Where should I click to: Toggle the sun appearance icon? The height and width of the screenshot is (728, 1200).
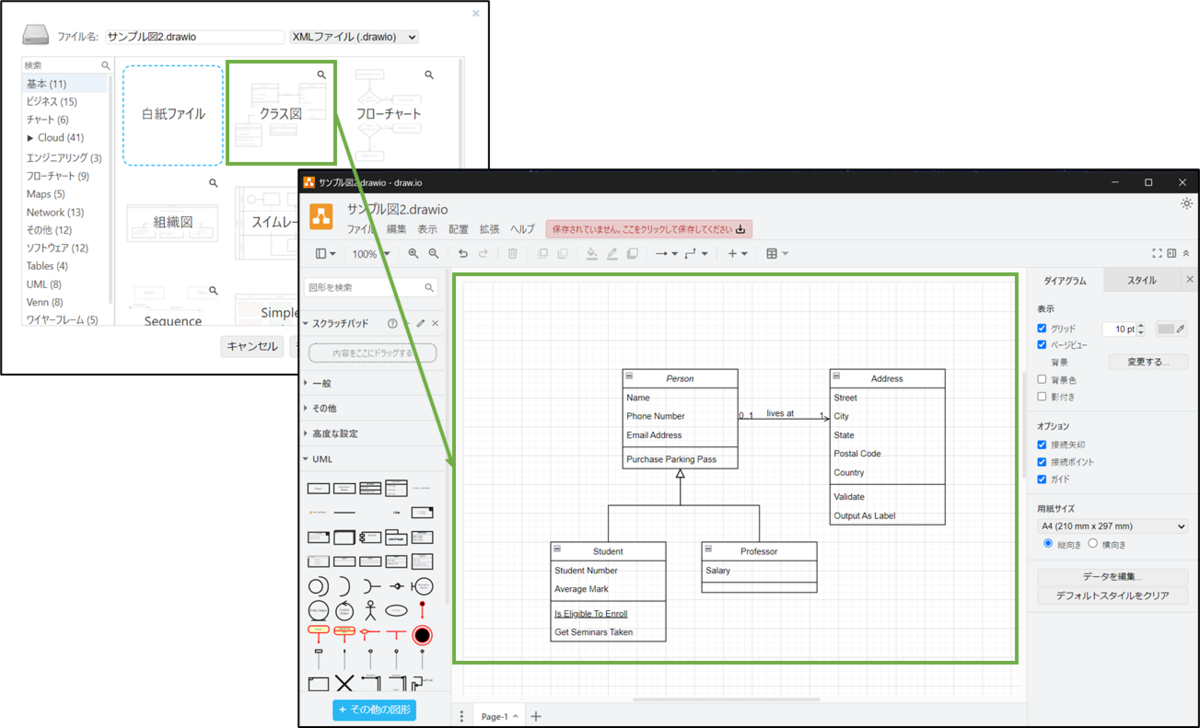(1186, 203)
